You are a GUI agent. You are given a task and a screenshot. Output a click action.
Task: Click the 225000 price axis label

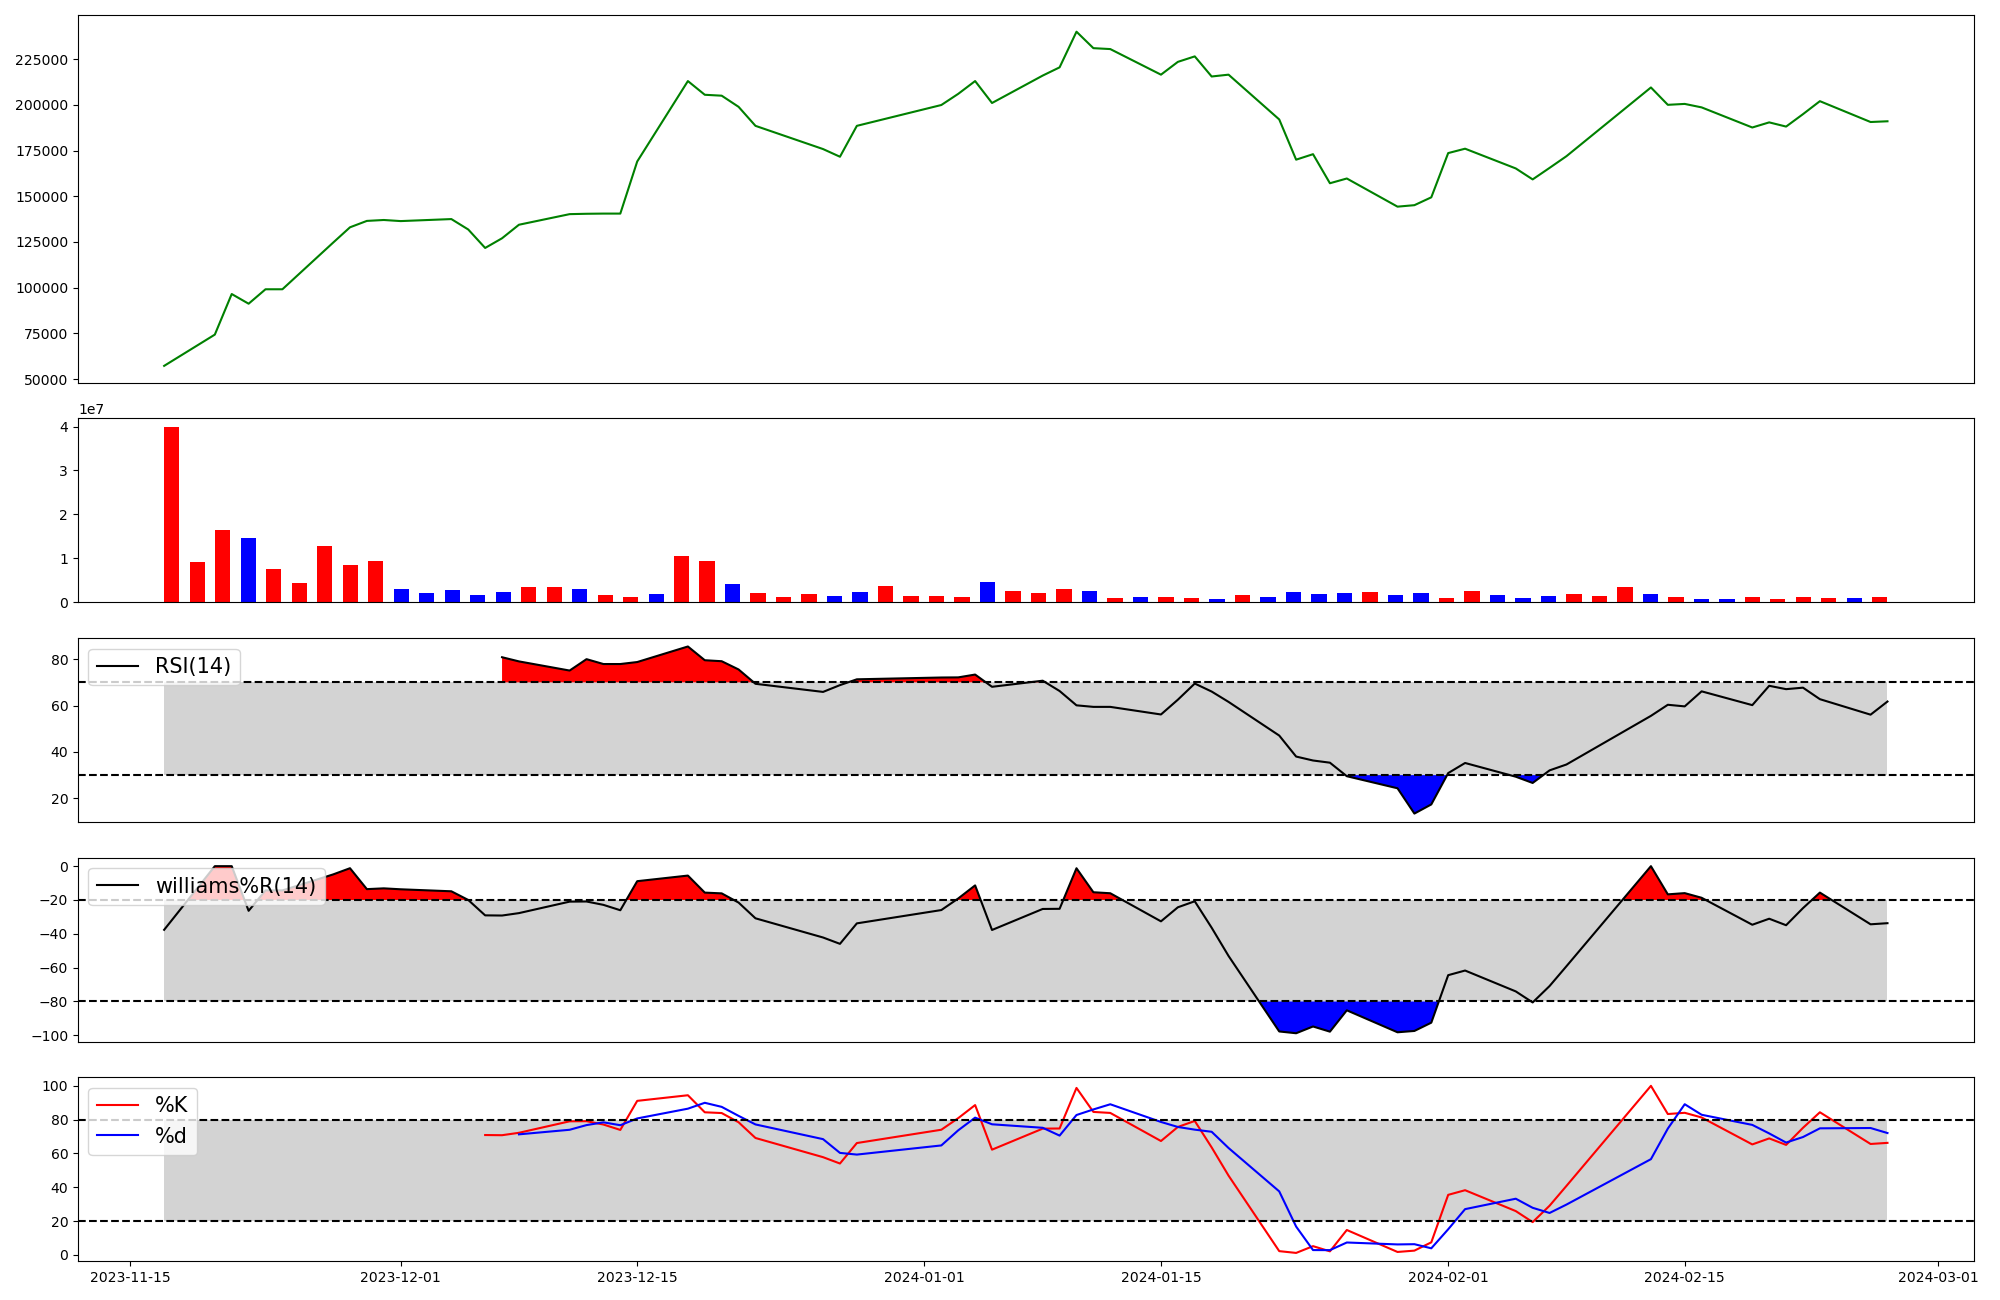click(41, 60)
